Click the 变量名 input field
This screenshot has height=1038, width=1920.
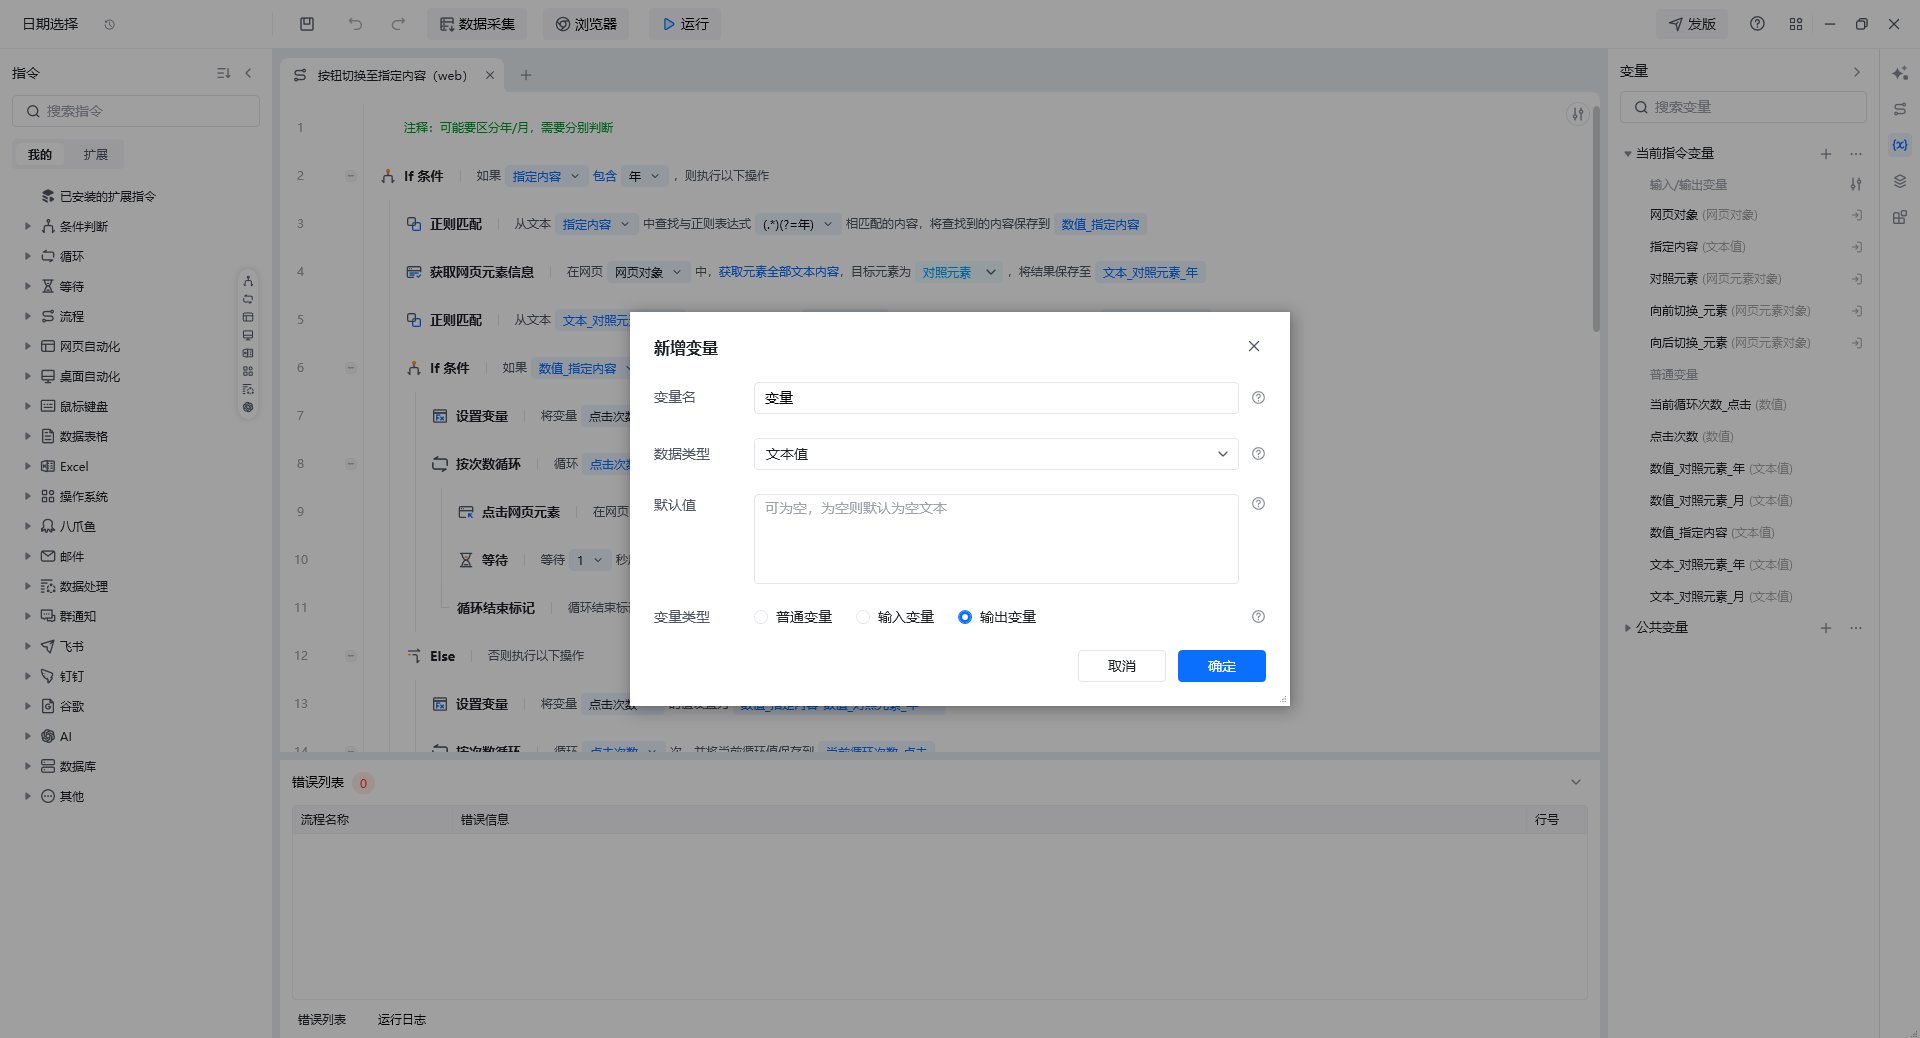point(996,398)
